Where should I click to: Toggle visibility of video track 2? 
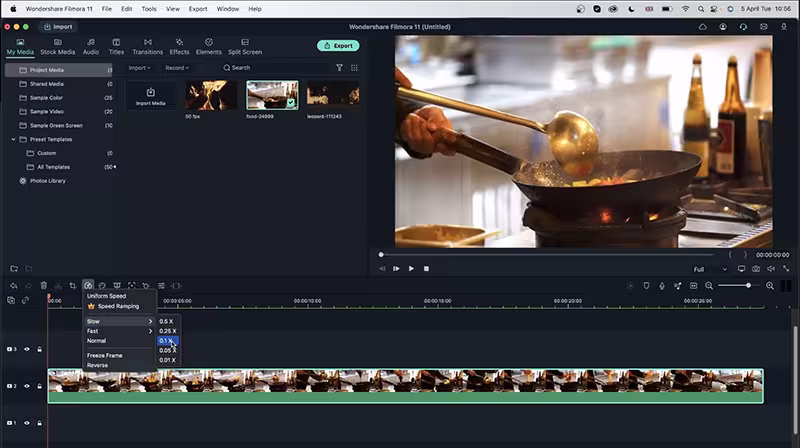27,386
